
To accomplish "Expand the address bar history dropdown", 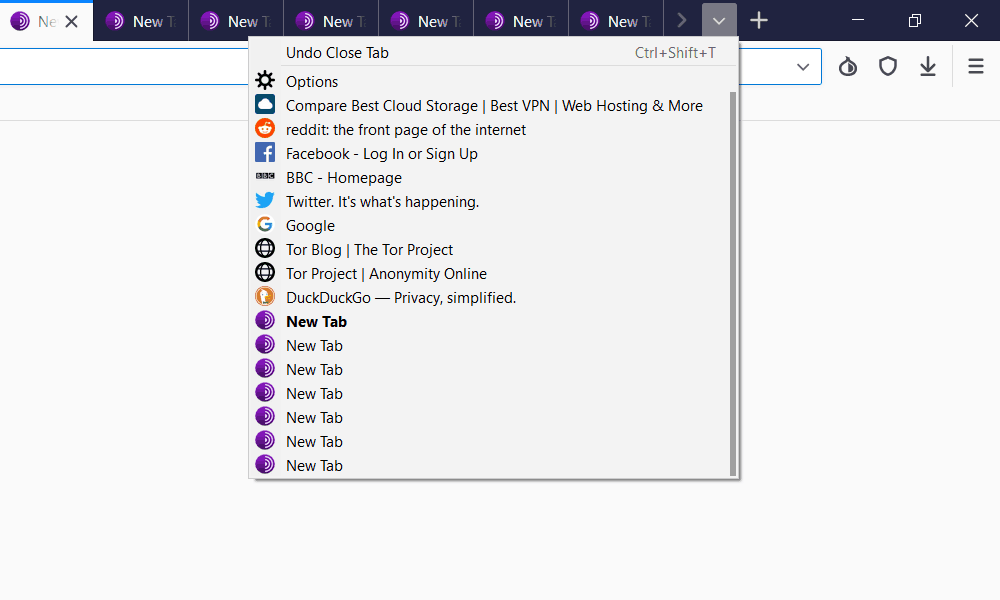I will [x=803, y=67].
